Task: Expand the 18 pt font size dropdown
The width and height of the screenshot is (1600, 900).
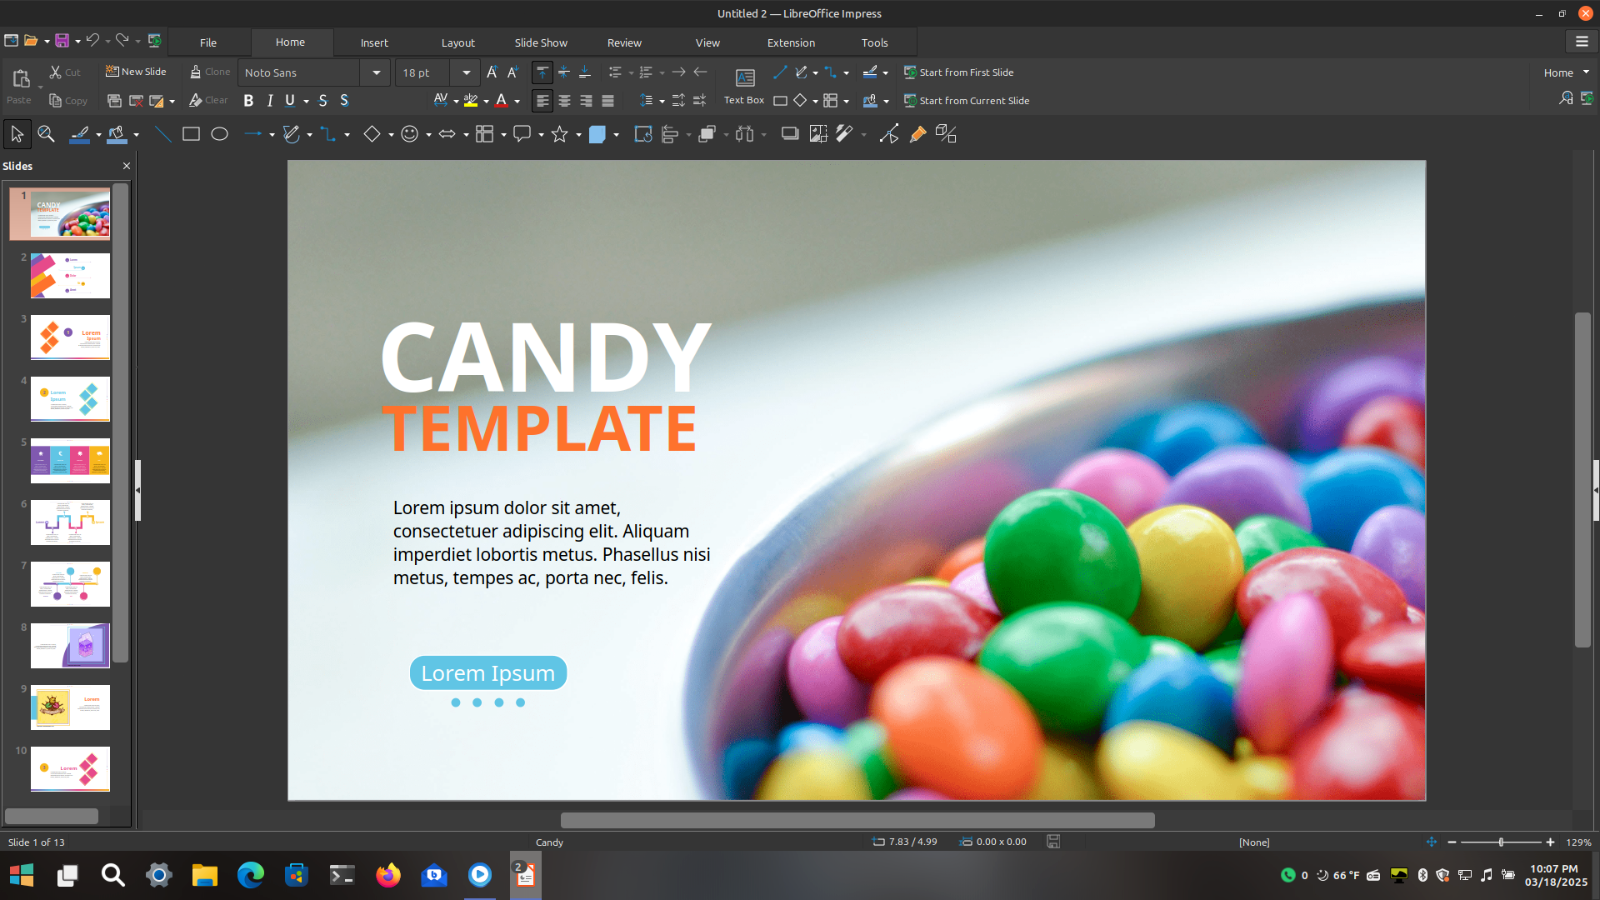Action: (x=466, y=73)
